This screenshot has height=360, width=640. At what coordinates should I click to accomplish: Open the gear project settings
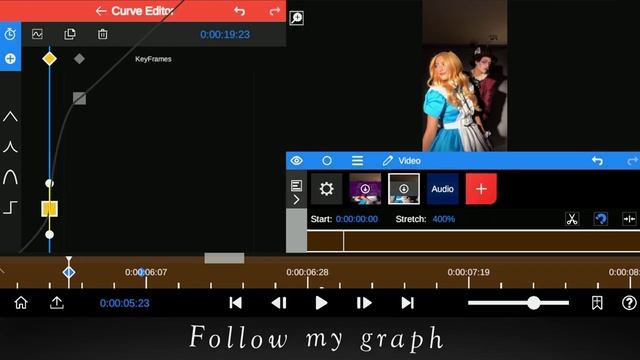[x=327, y=189]
